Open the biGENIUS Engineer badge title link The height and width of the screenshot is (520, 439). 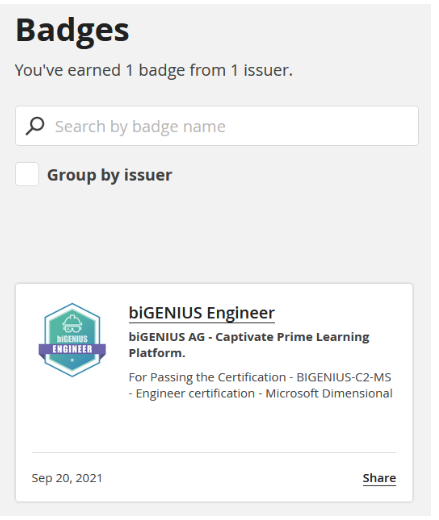[x=202, y=313]
